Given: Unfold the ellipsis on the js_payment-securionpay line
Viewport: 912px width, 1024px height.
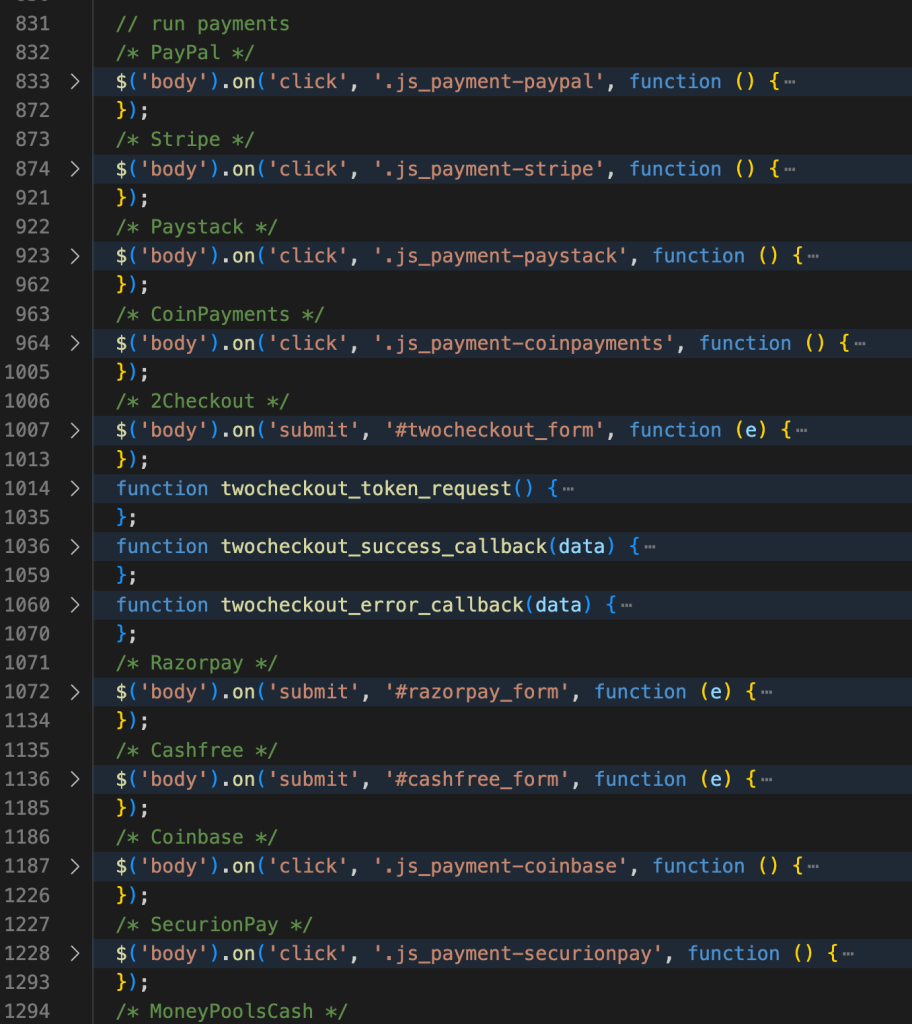Looking at the screenshot, I should (x=848, y=954).
